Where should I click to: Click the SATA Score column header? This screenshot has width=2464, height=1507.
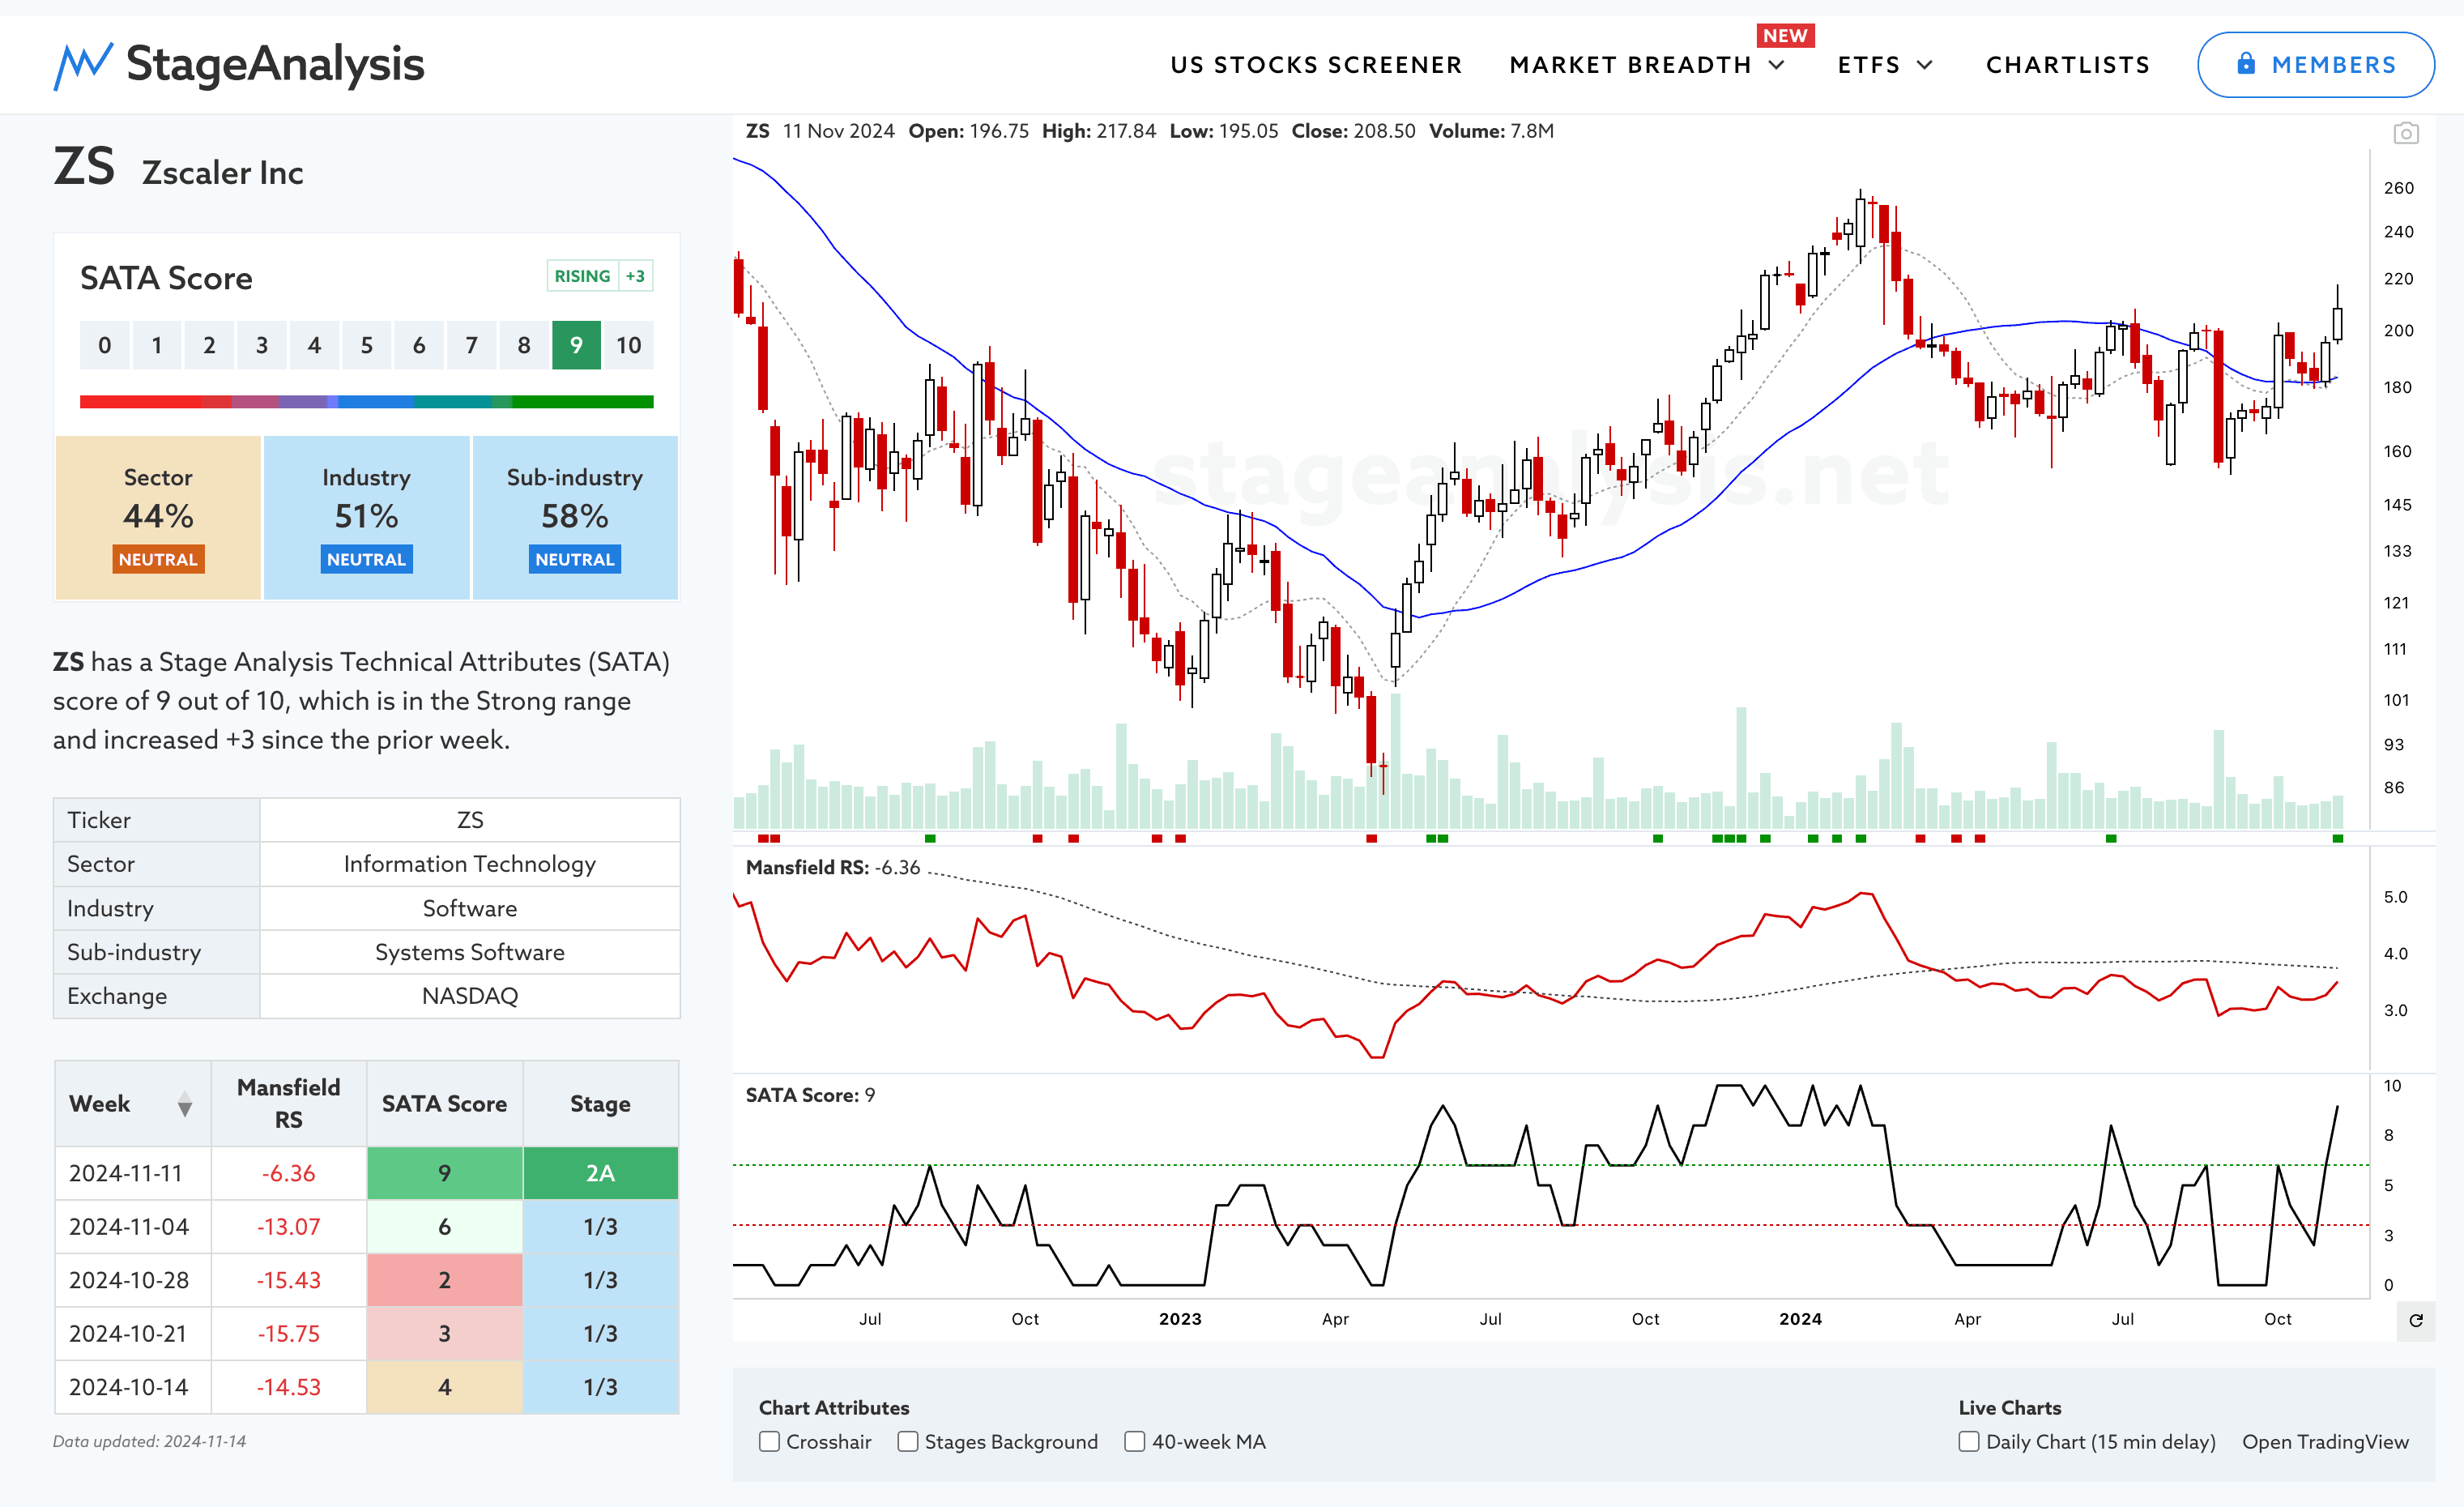point(444,1104)
